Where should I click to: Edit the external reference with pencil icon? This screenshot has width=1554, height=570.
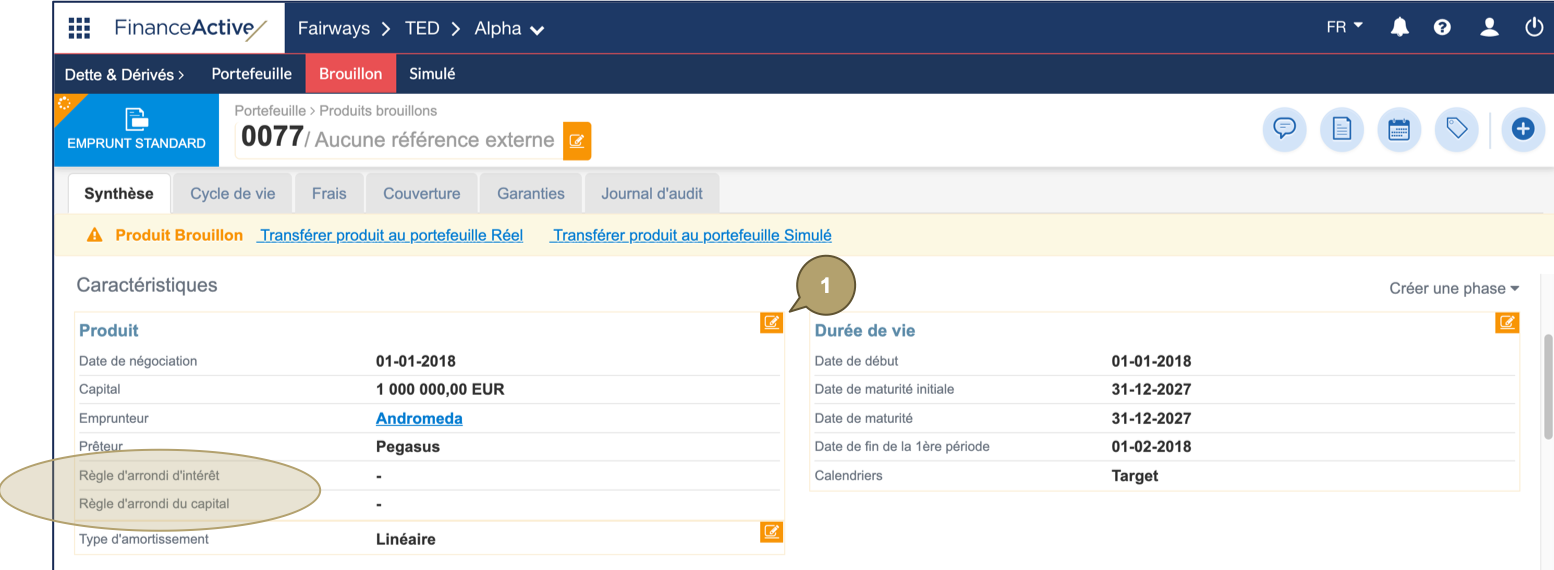[x=577, y=141]
